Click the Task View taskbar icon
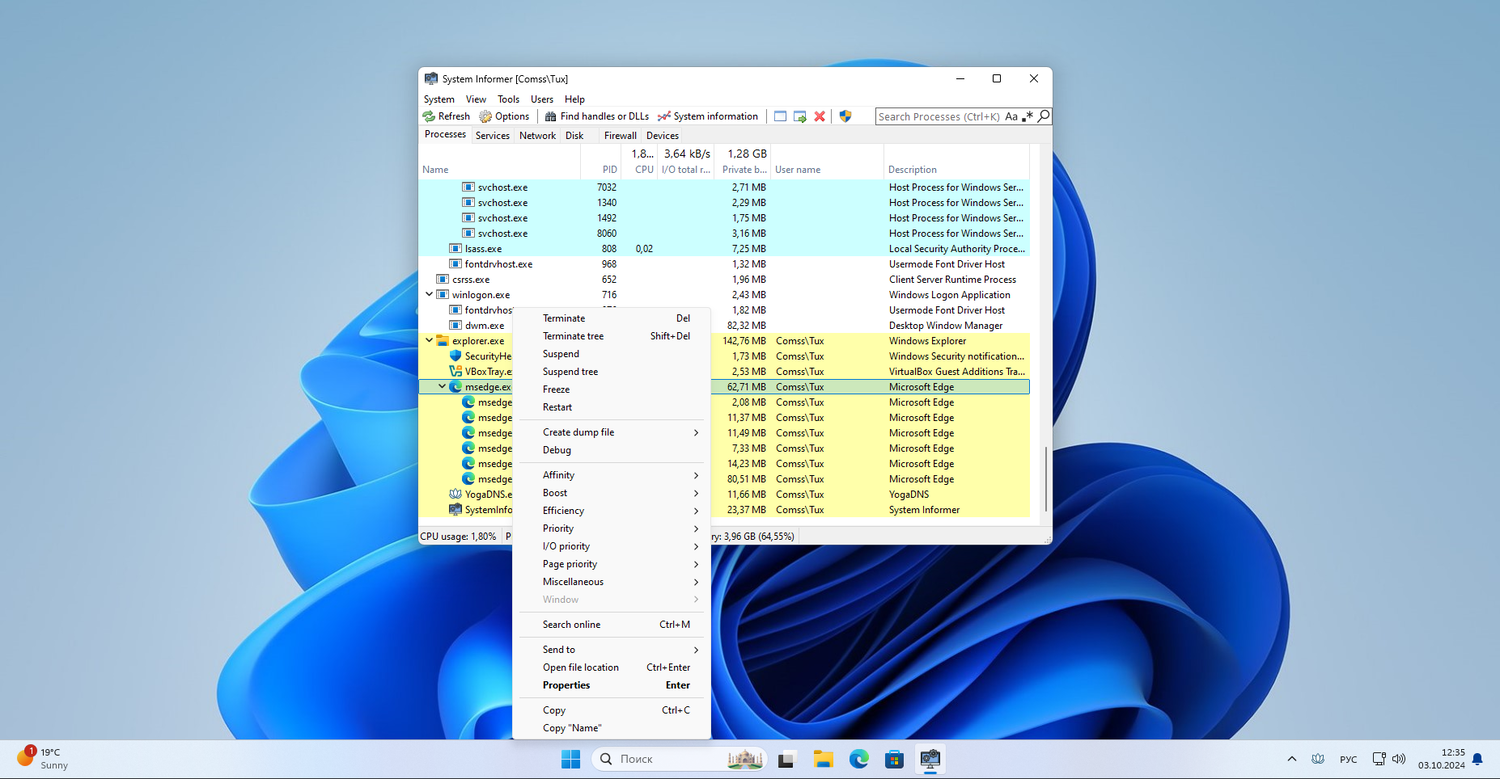The width and height of the screenshot is (1500, 779). tap(787, 759)
